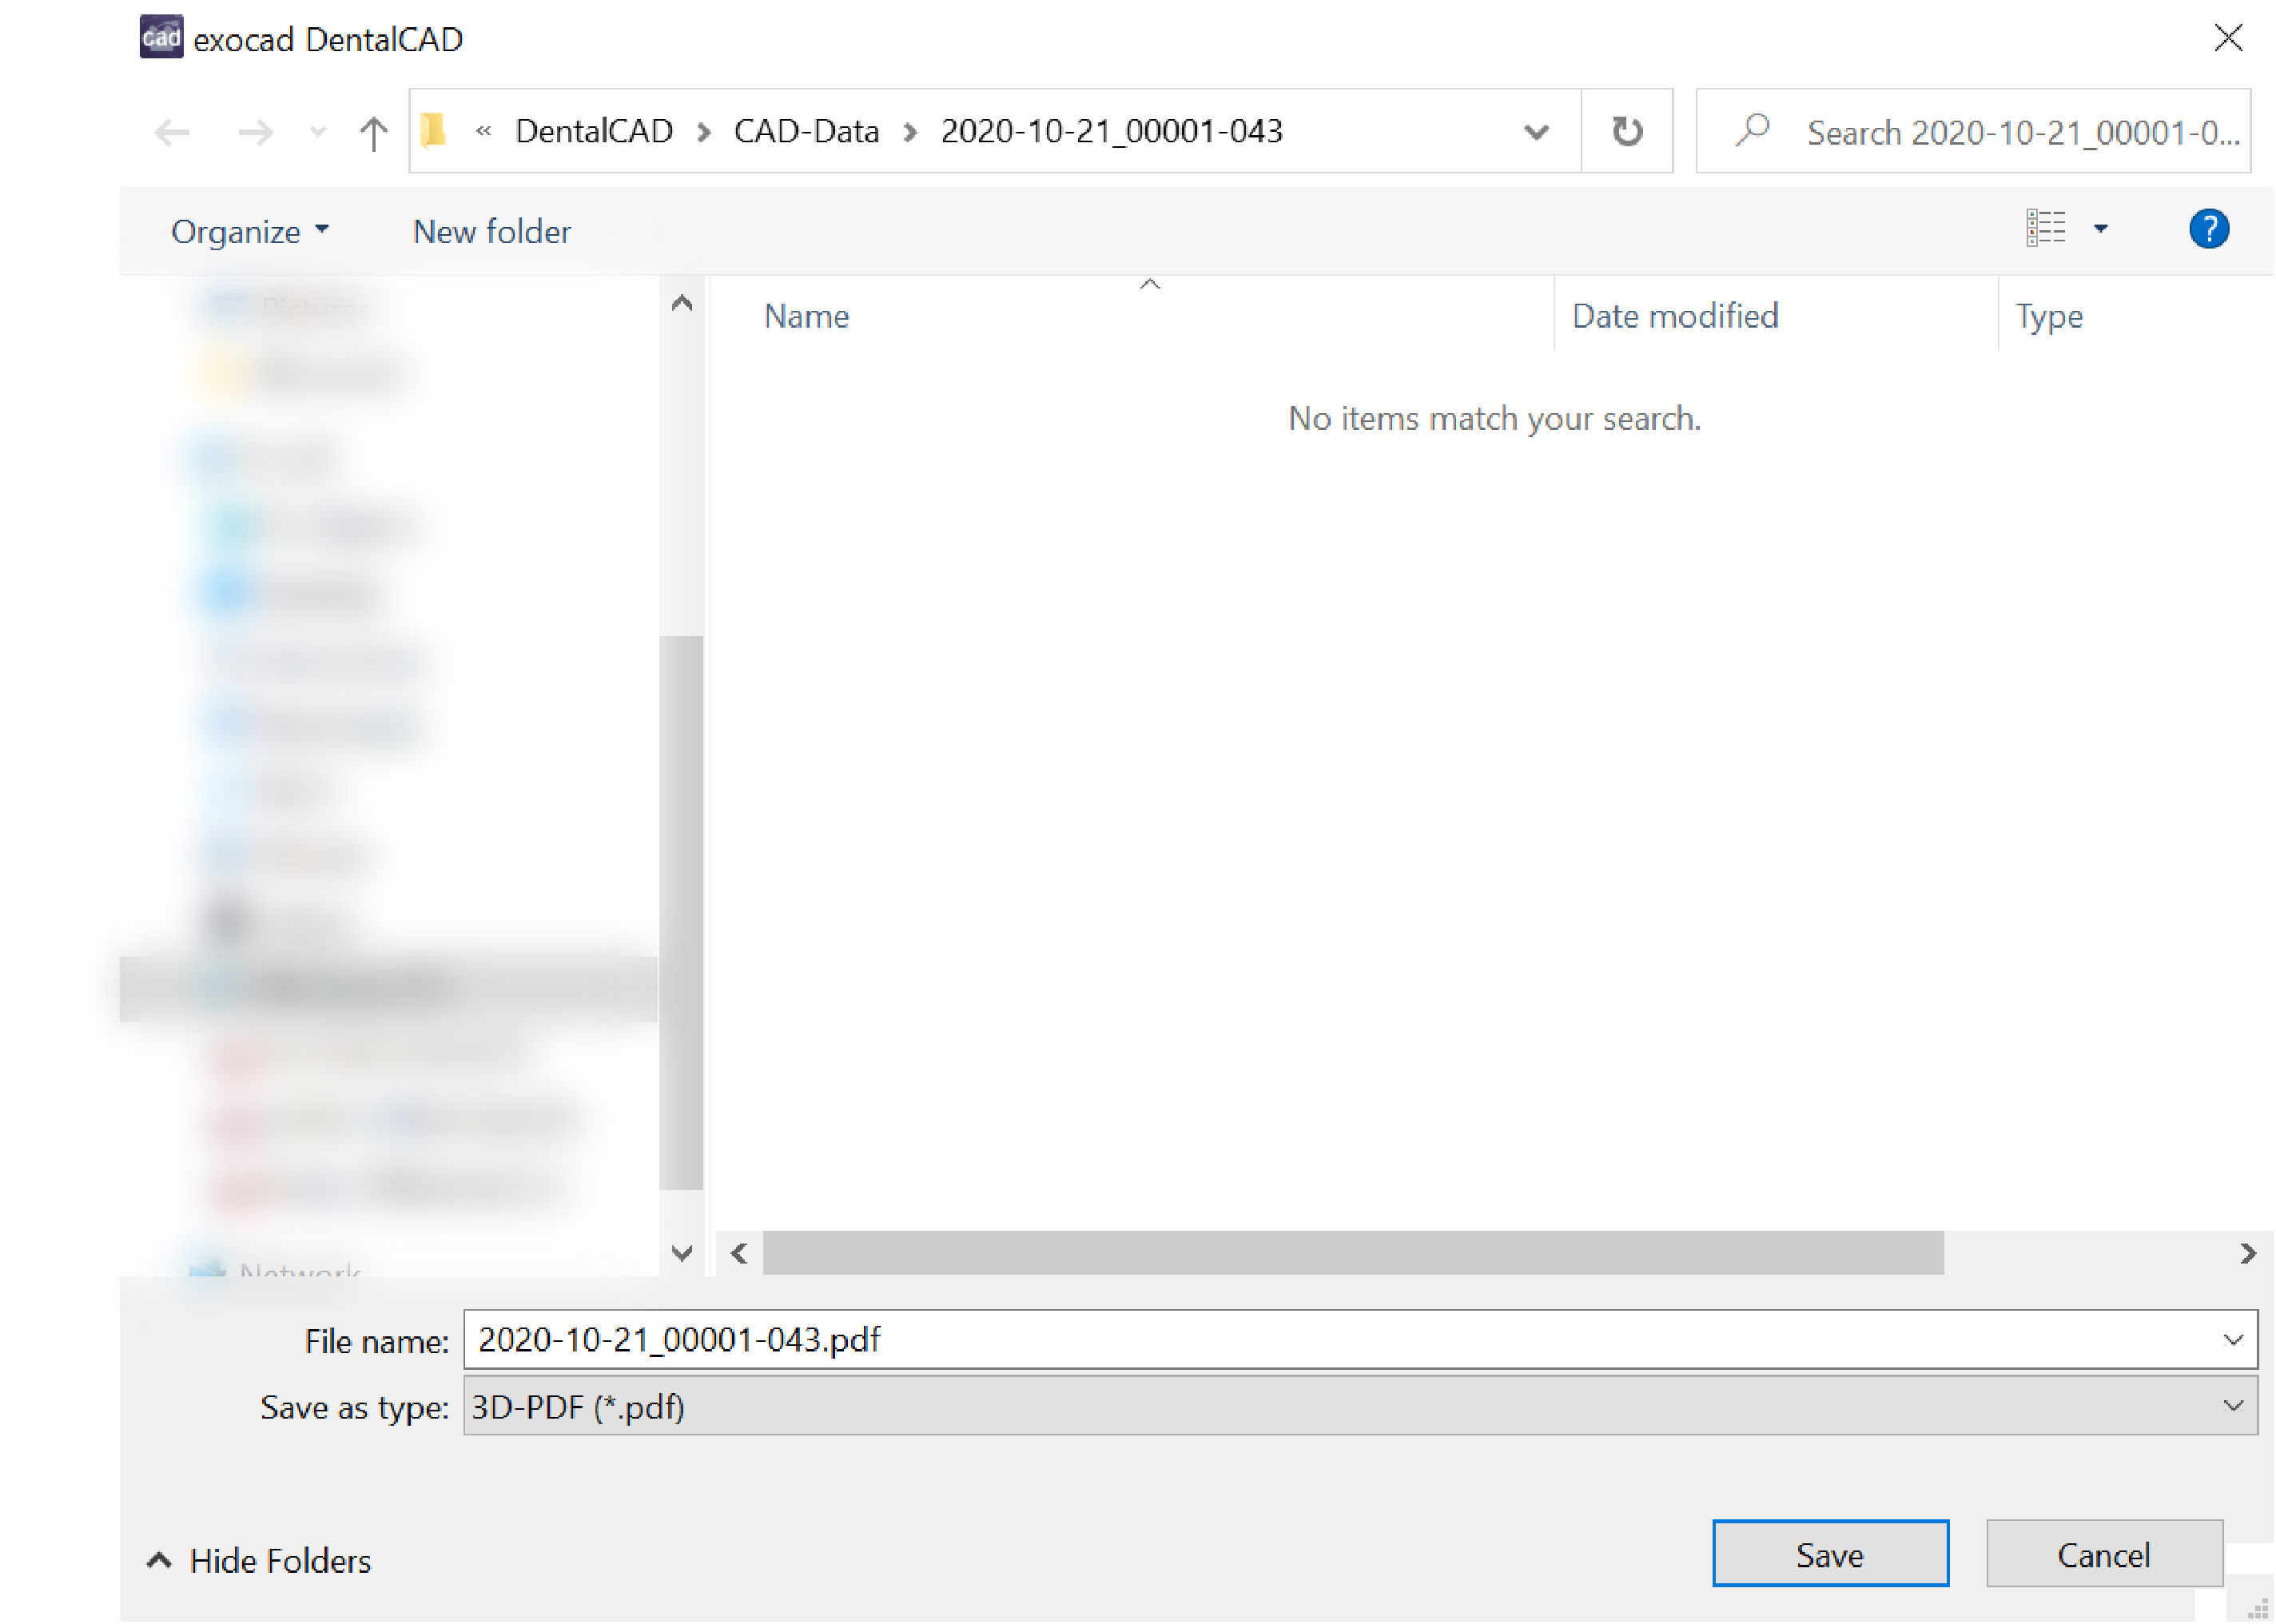Screen dimensions: 2276x1624
Task: Sort by Date modified column header
Action: (1675, 316)
